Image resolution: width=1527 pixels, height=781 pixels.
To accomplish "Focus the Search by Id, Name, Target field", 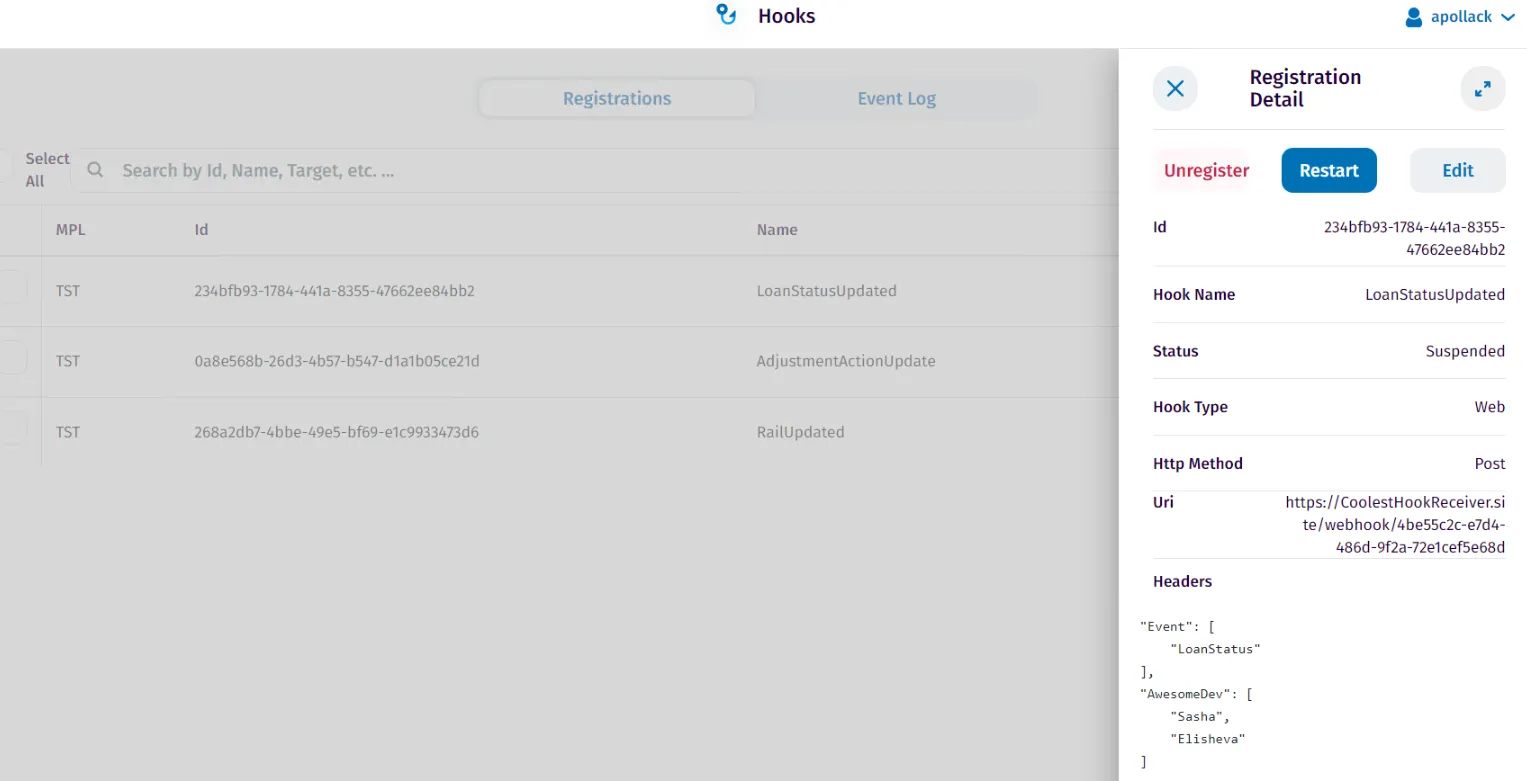I will (600, 171).
